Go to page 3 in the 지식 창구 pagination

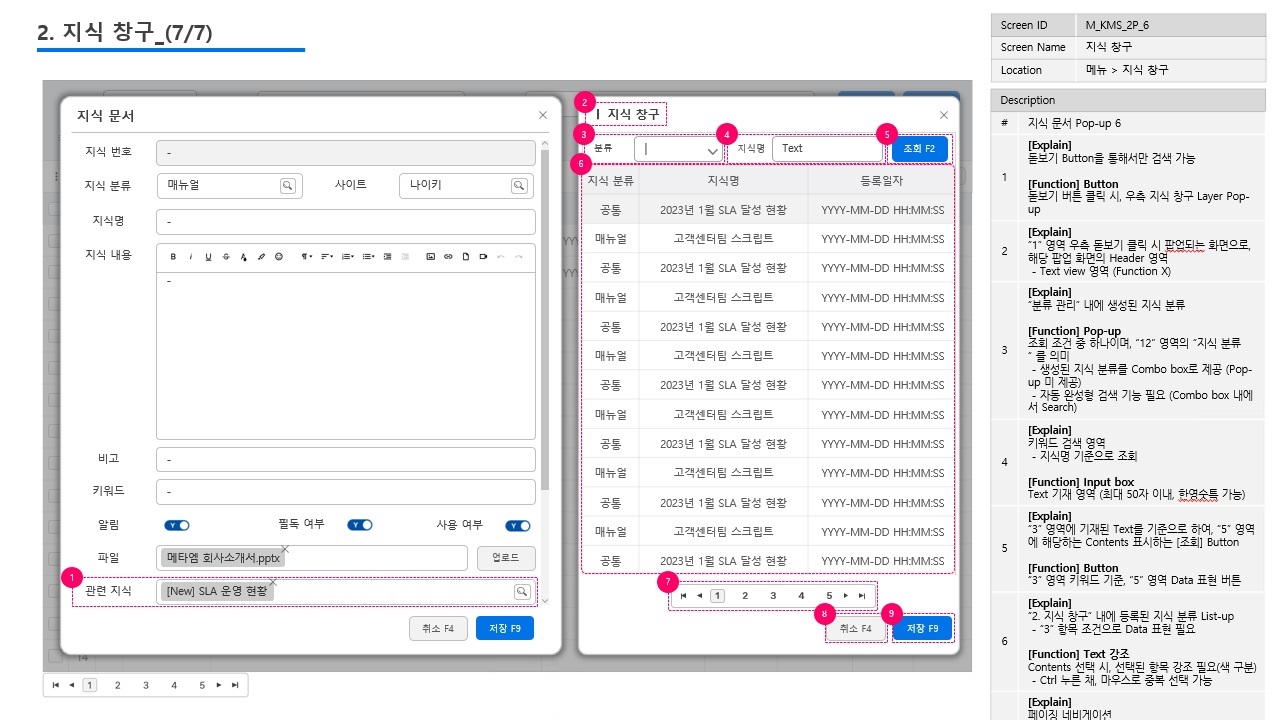773,596
